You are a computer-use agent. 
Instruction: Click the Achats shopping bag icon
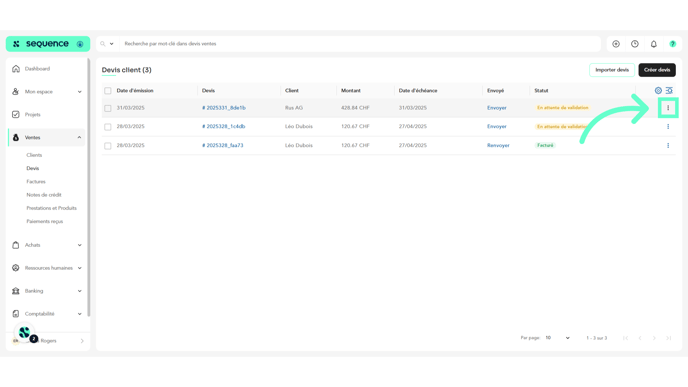click(x=16, y=245)
